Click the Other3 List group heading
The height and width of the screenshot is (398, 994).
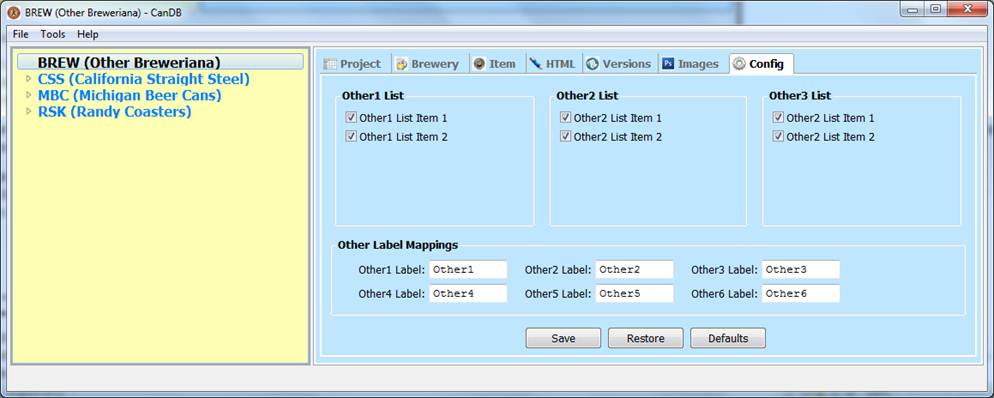coord(799,96)
